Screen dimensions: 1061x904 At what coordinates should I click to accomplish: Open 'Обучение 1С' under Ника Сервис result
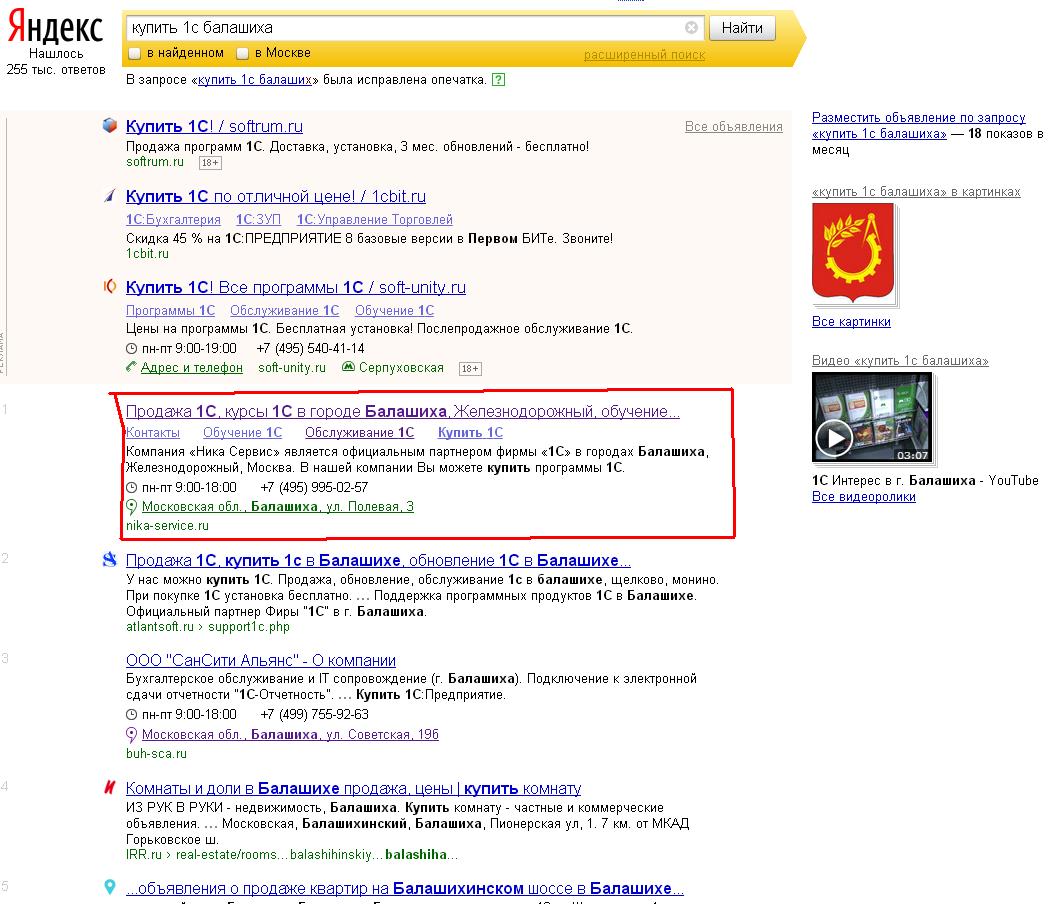[242, 432]
